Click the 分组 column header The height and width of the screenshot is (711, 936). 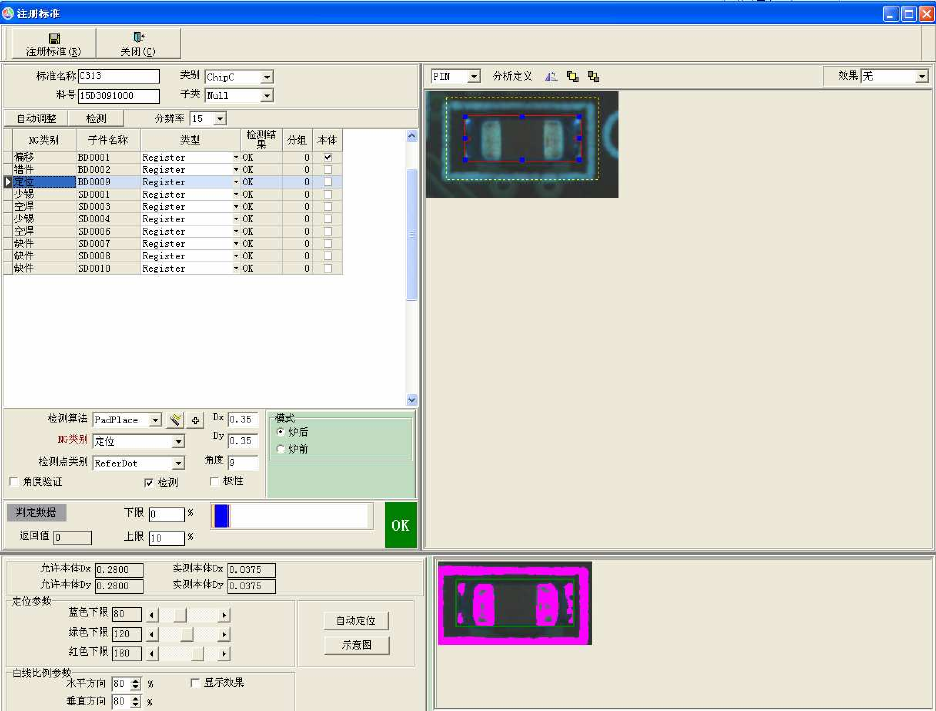coord(297,140)
